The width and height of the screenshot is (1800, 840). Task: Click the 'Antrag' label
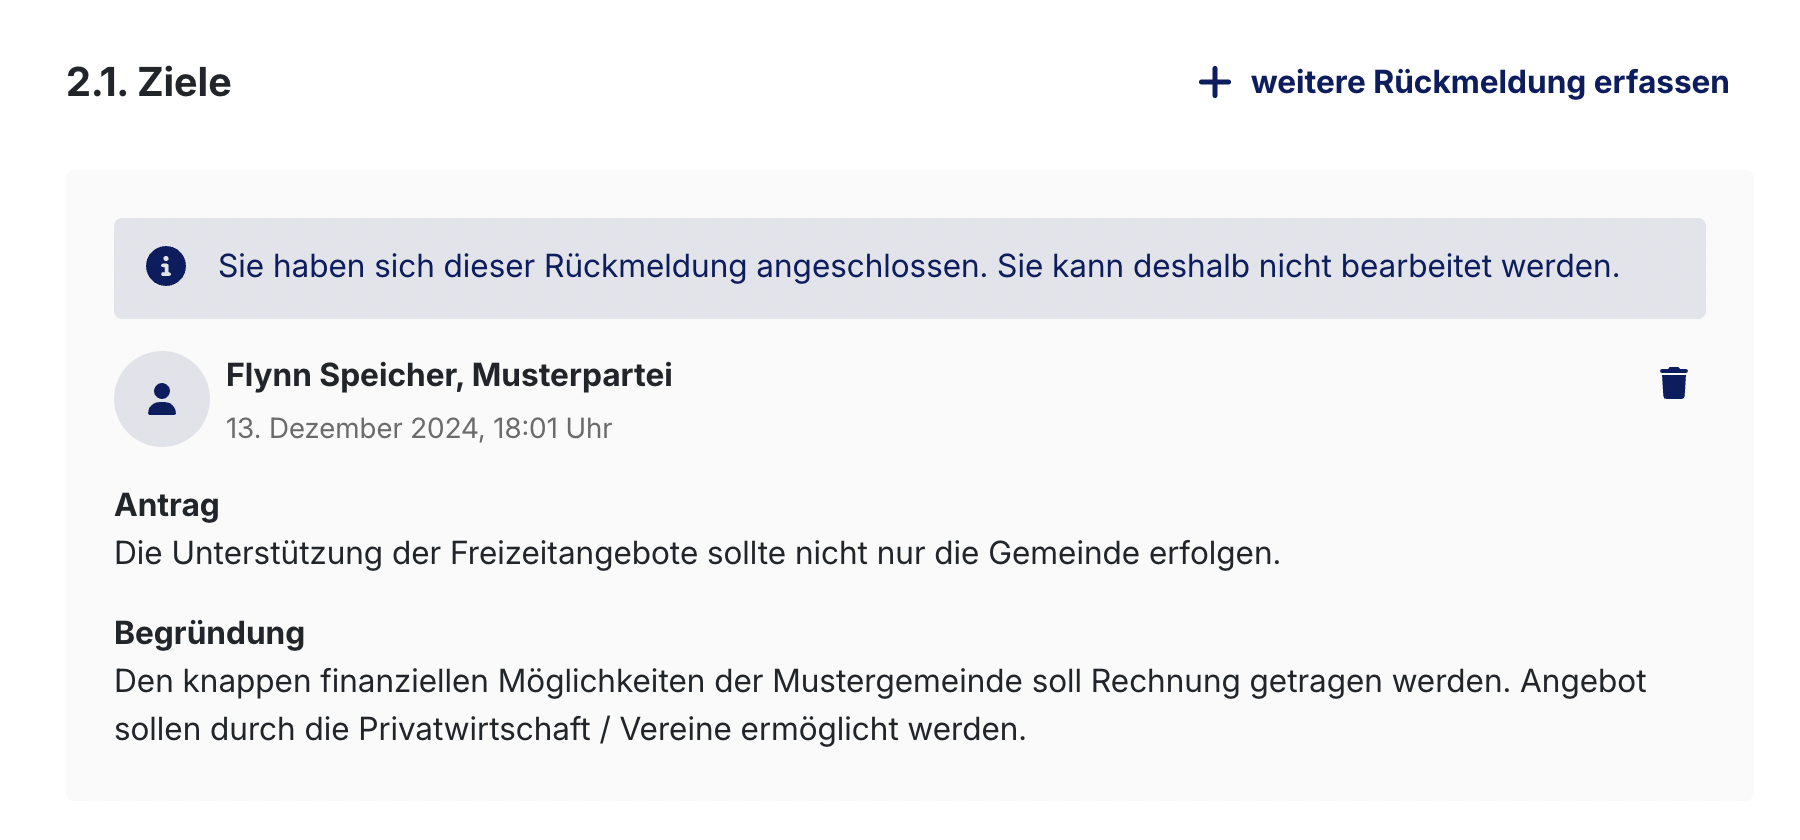pyautogui.click(x=167, y=505)
